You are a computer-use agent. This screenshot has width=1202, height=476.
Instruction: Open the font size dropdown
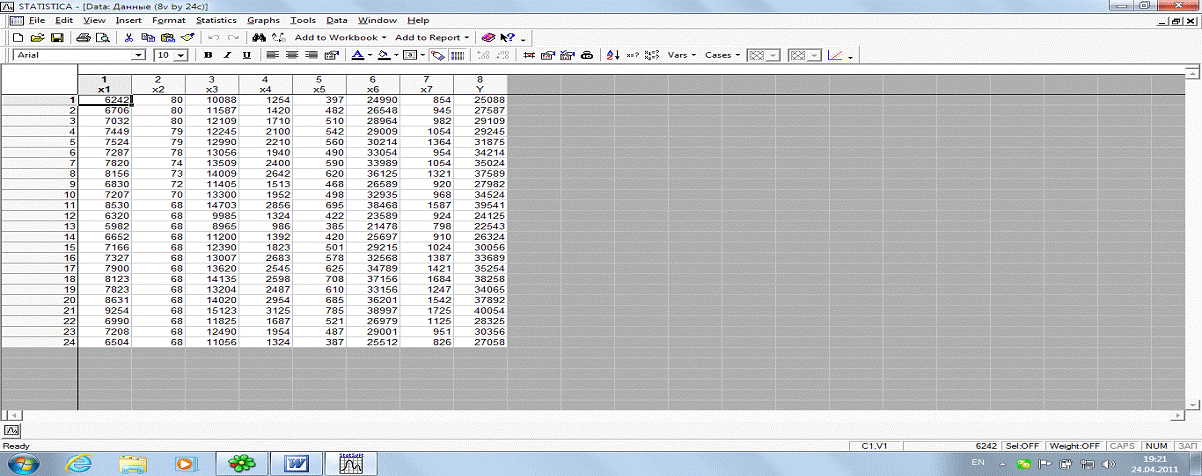coord(183,55)
